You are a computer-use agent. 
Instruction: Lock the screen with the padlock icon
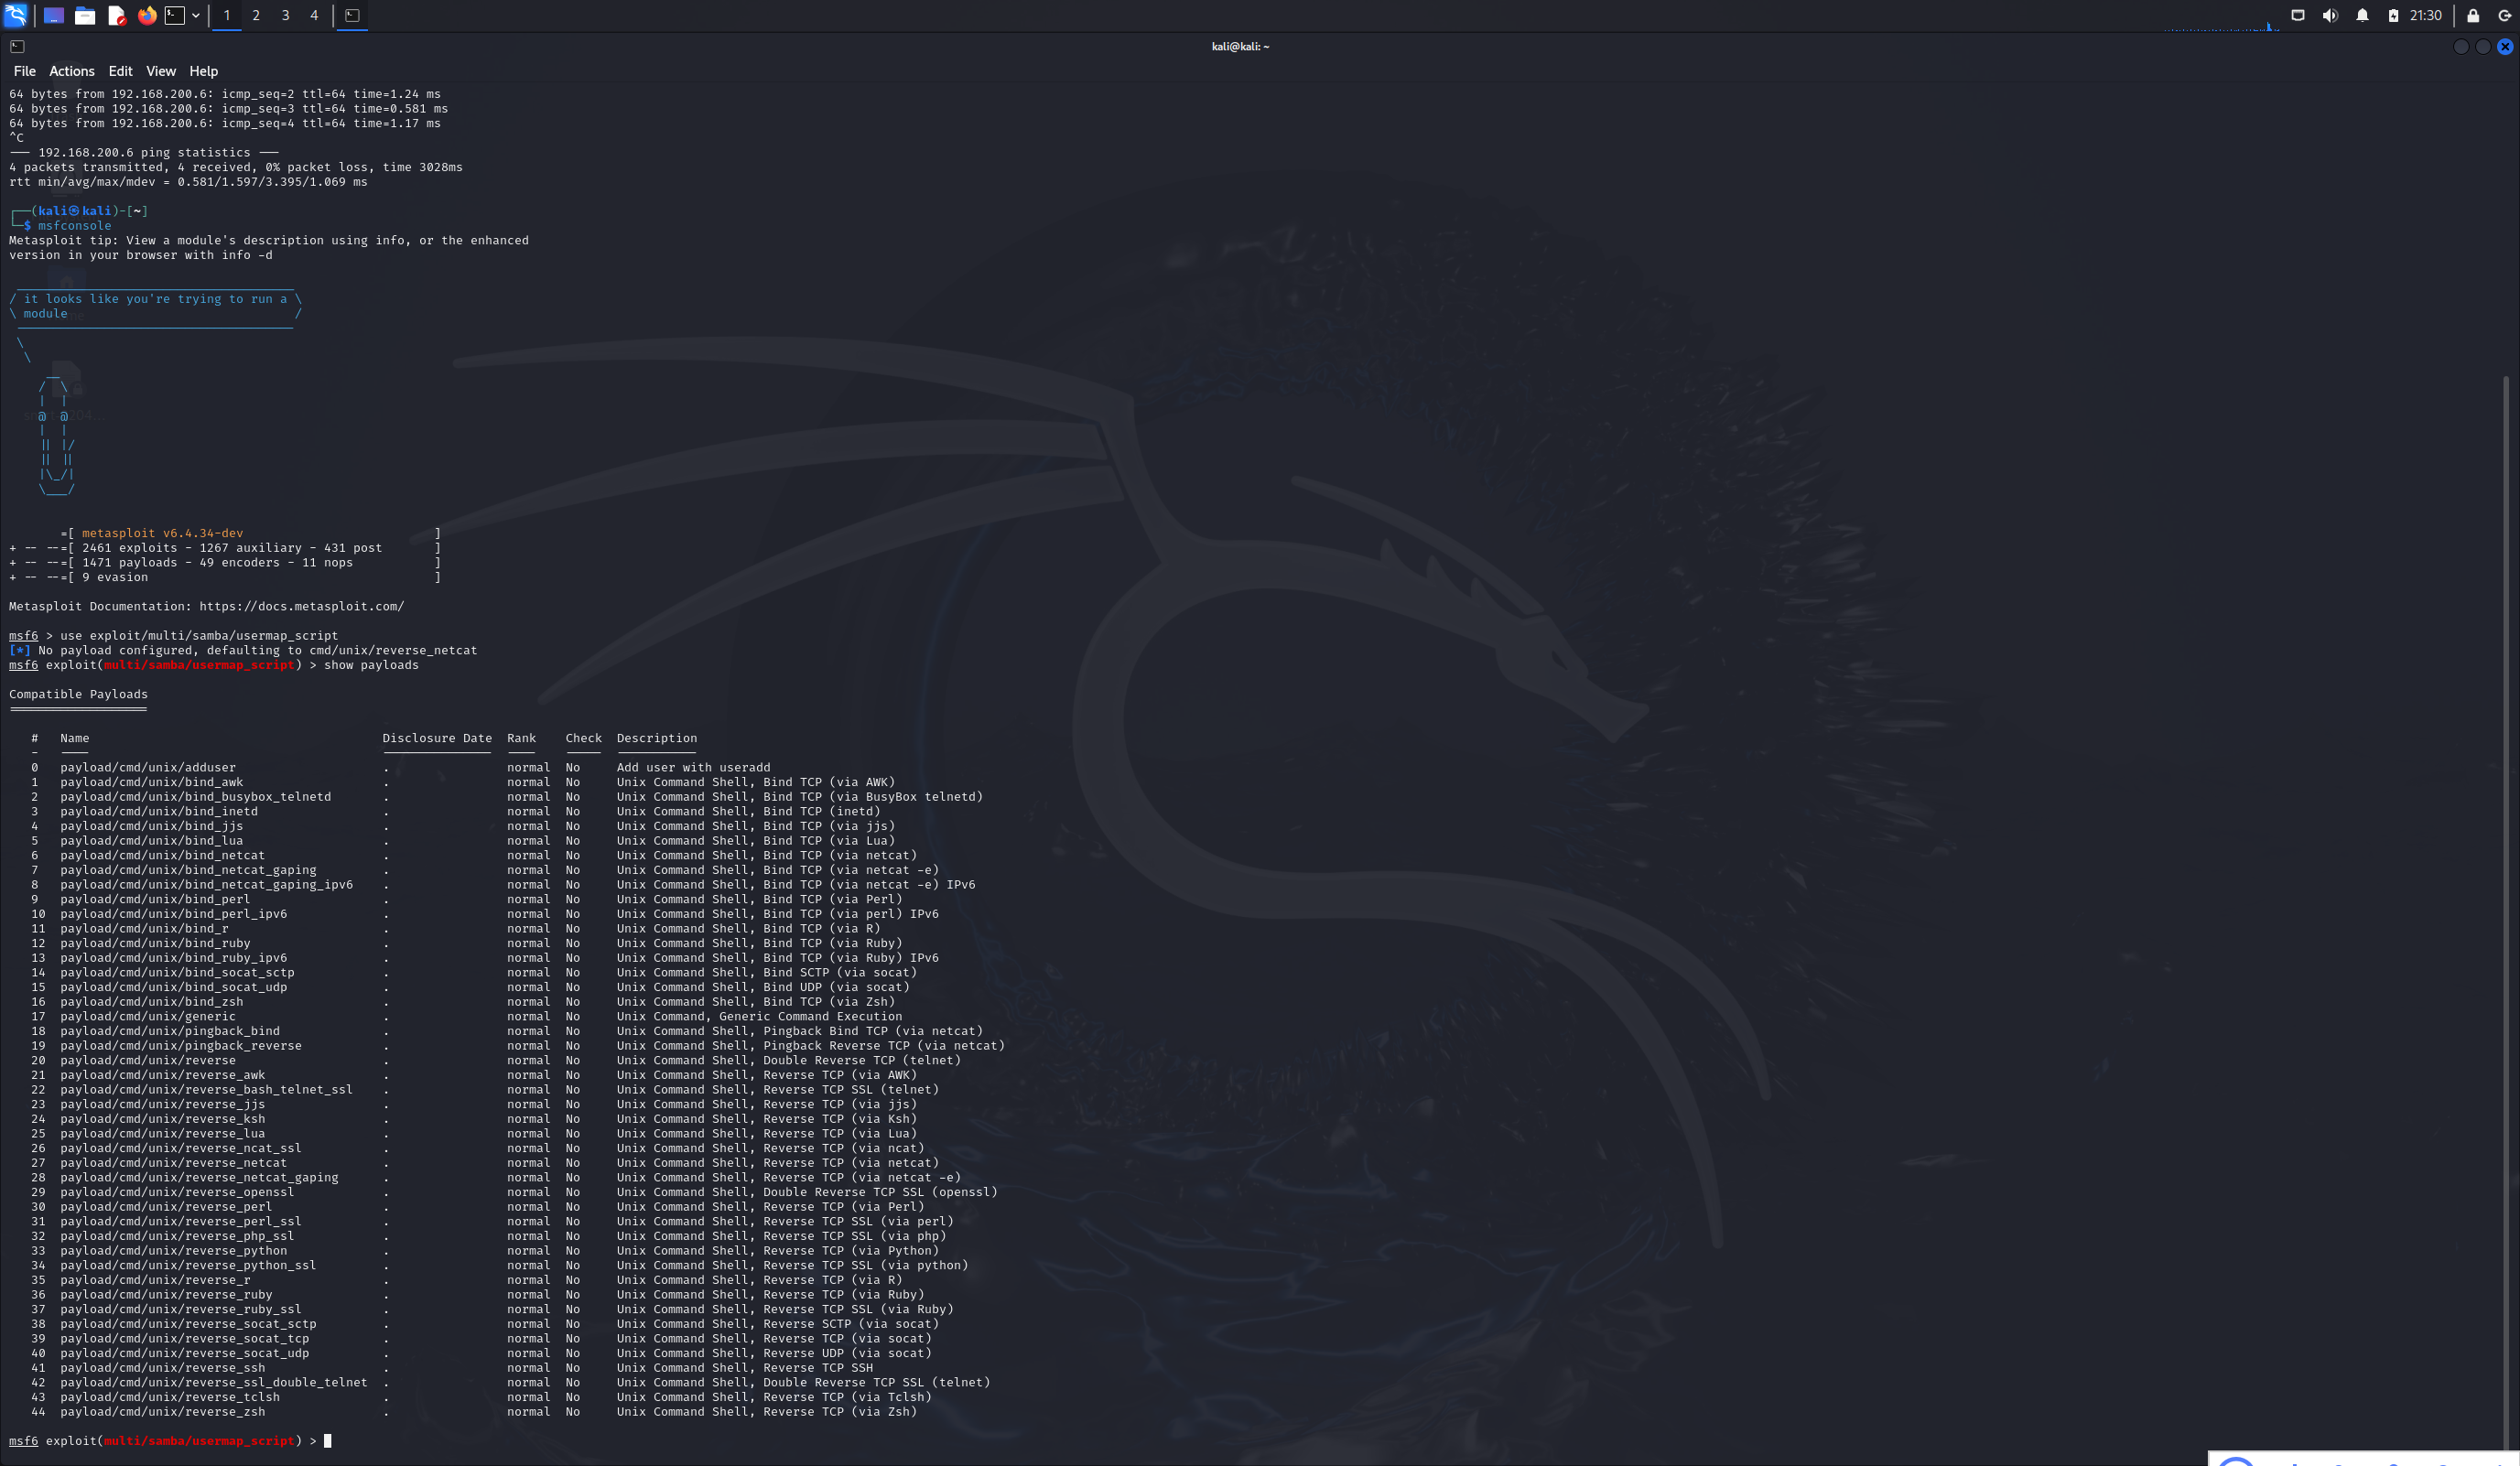pos(2473,15)
